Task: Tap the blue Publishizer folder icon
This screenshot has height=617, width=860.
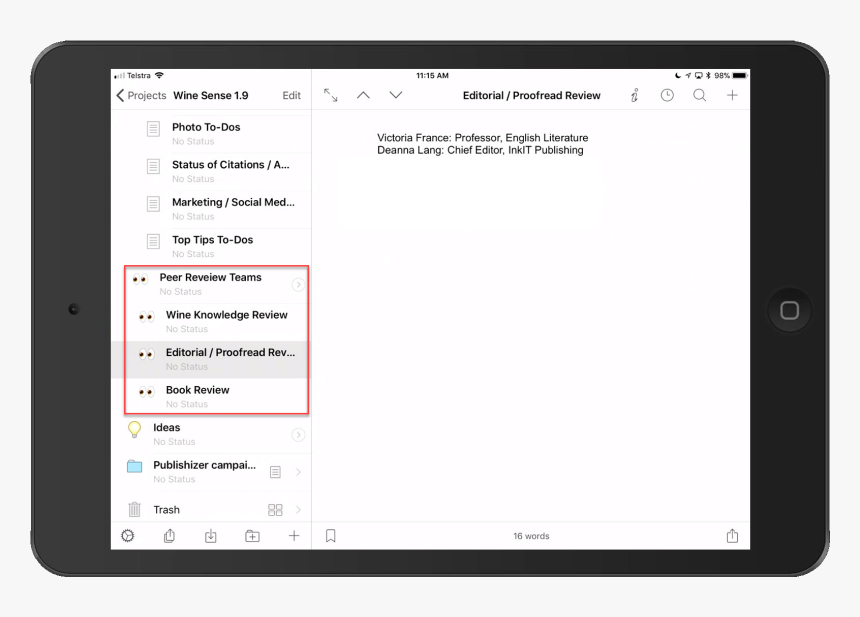Action: click(x=134, y=466)
